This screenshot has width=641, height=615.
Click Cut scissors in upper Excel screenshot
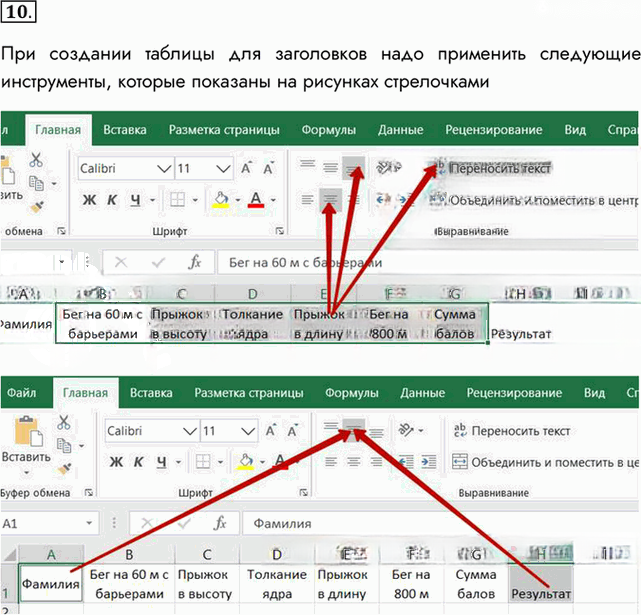pyautogui.click(x=36, y=159)
